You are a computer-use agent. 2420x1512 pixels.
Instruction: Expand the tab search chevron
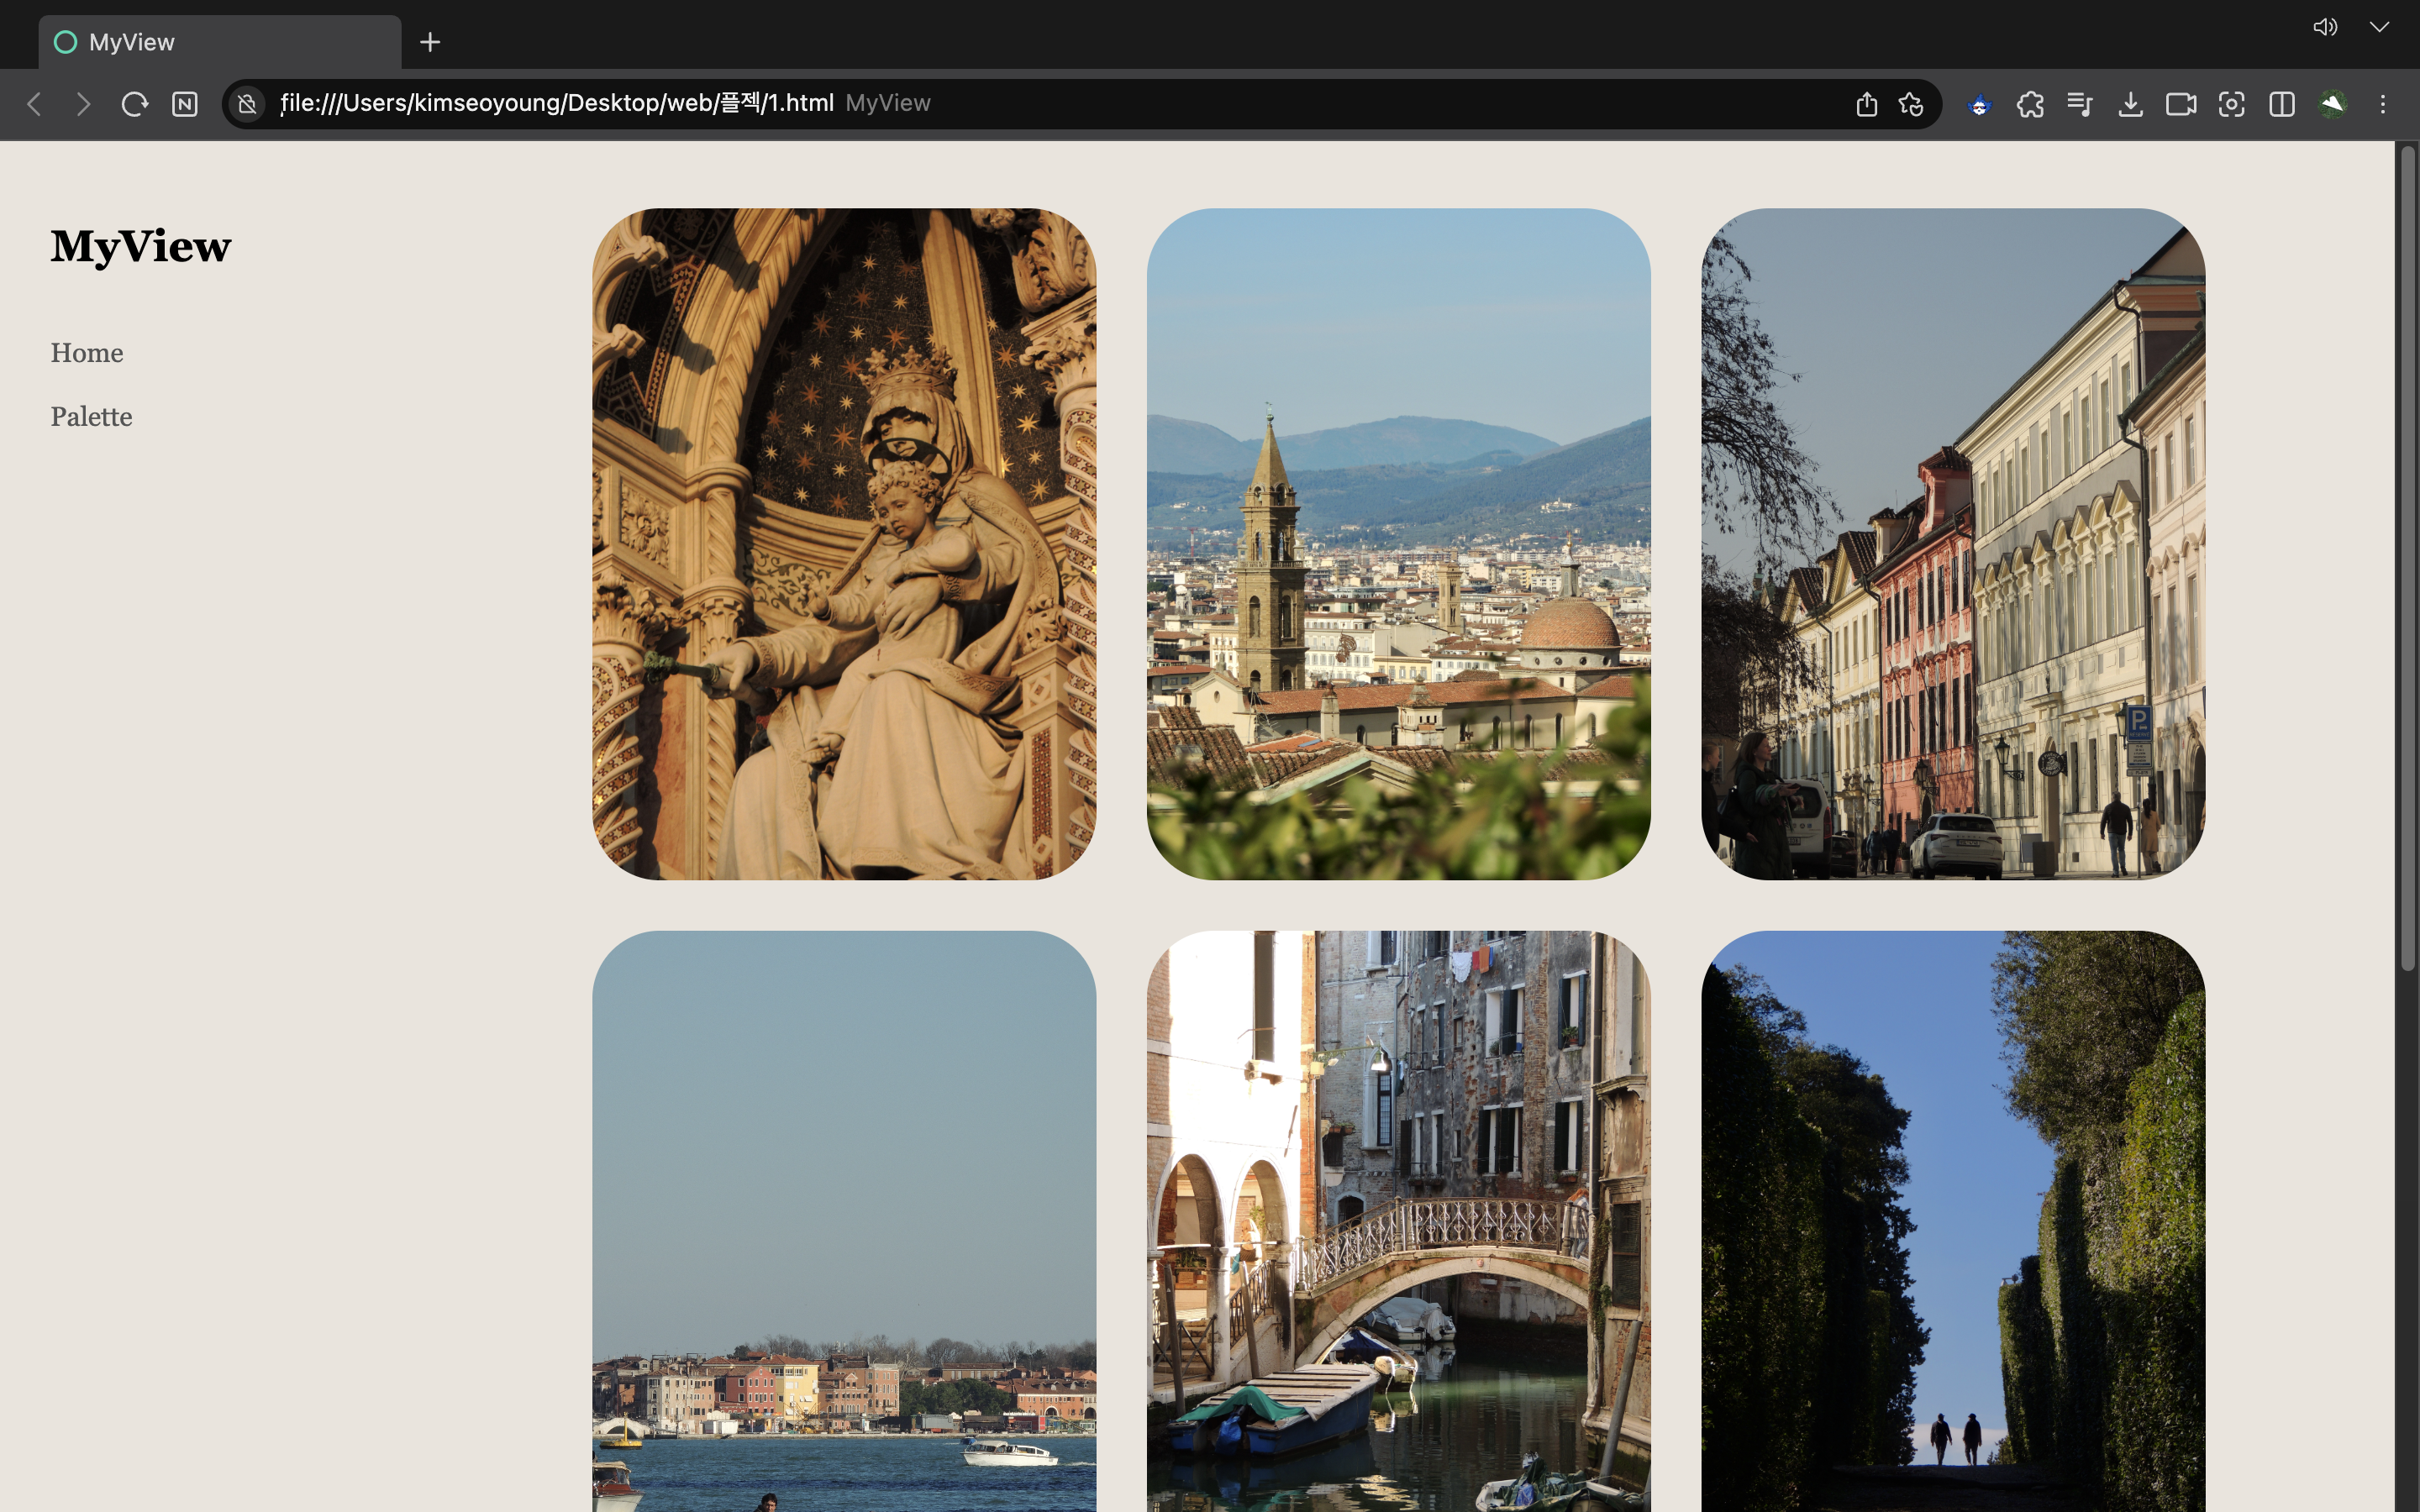[2379, 27]
